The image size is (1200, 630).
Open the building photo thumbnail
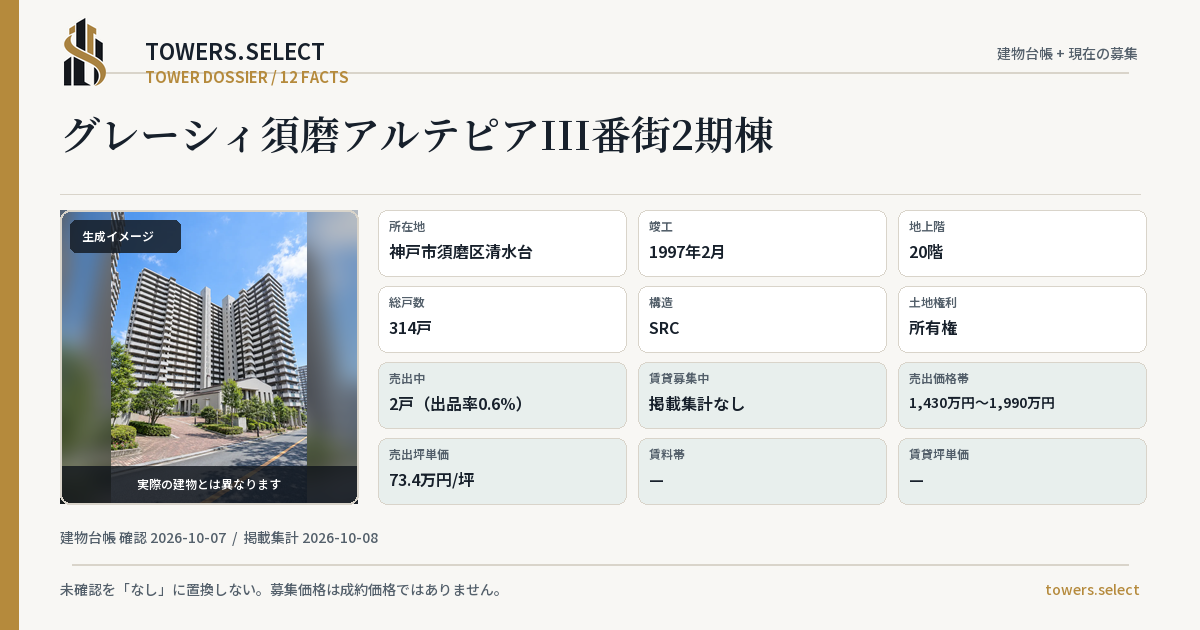point(209,357)
